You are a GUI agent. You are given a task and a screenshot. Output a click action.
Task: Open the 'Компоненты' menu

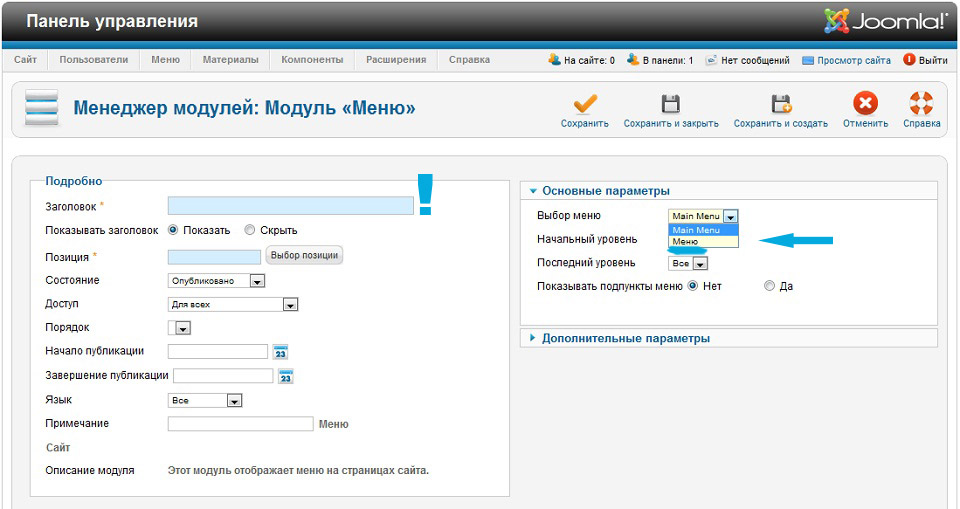(x=312, y=60)
